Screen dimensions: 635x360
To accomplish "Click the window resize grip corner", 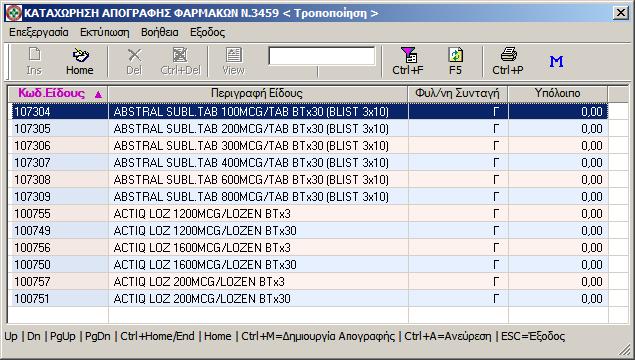I will pos(626,350).
